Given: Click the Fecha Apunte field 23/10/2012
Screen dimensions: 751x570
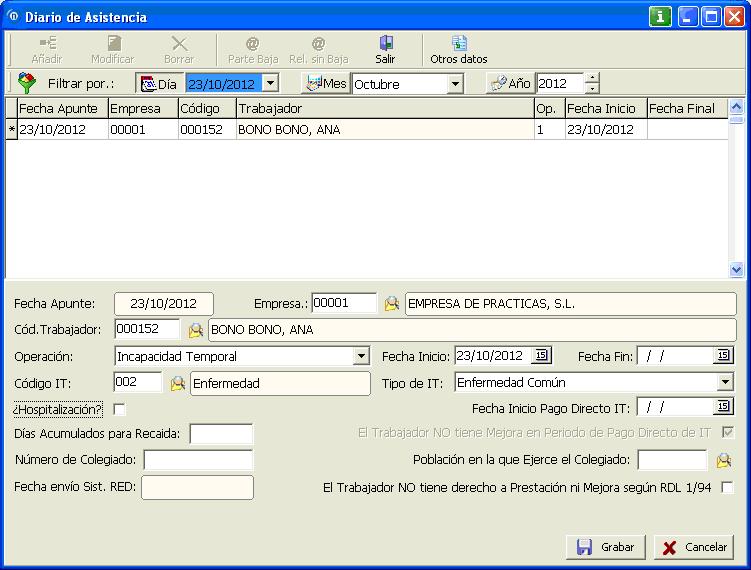Looking at the screenshot, I should [164, 304].
